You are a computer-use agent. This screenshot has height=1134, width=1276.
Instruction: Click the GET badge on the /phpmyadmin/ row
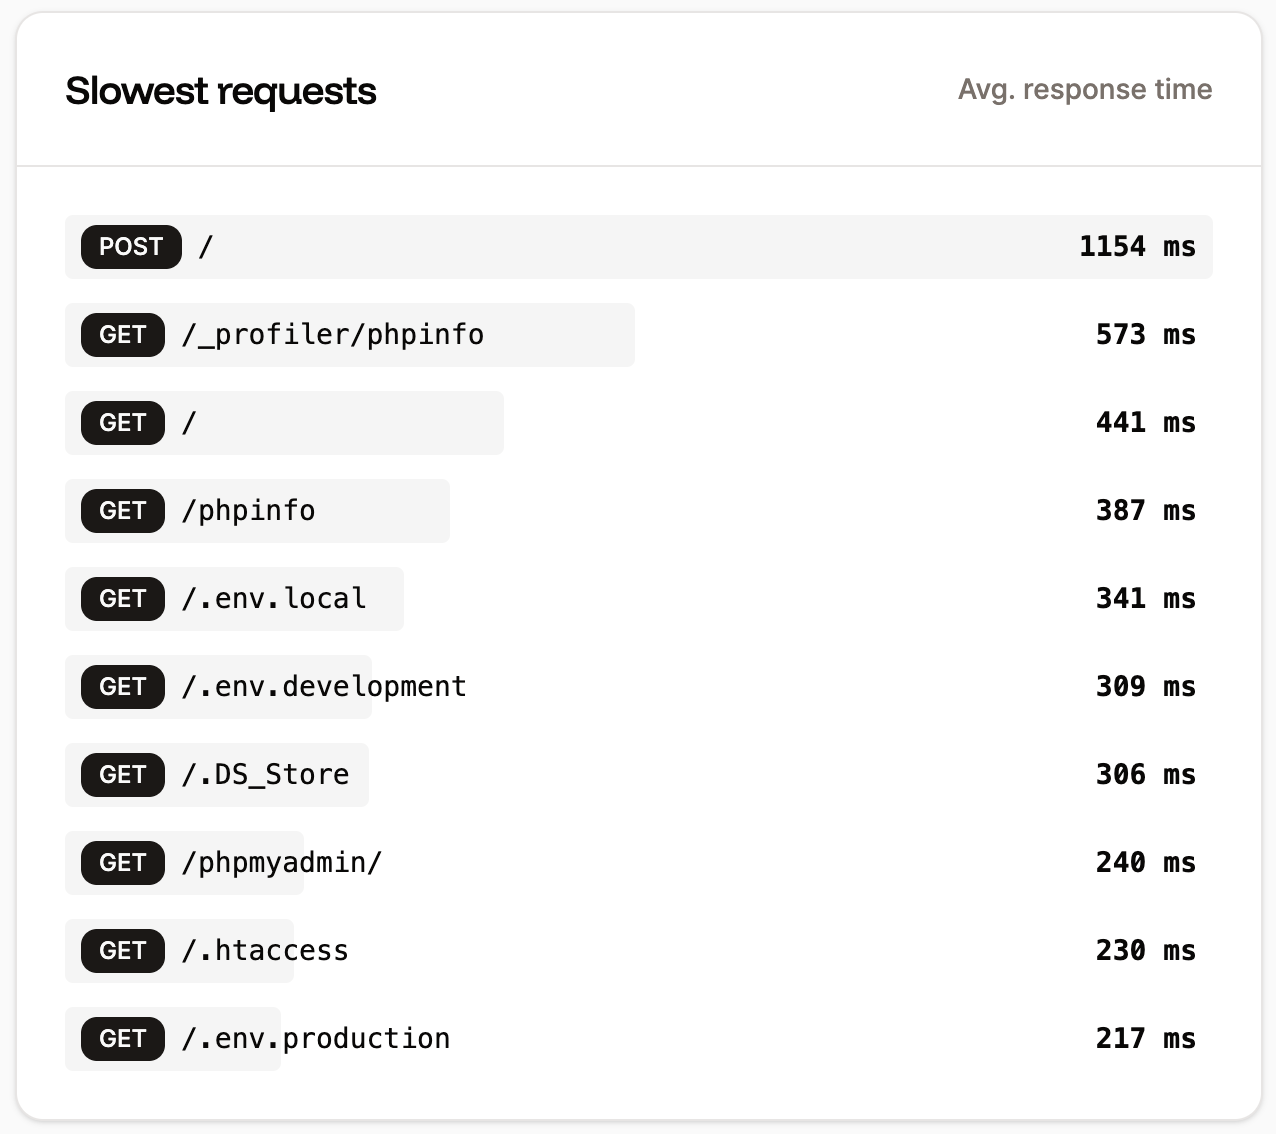[x=122, y=863]
